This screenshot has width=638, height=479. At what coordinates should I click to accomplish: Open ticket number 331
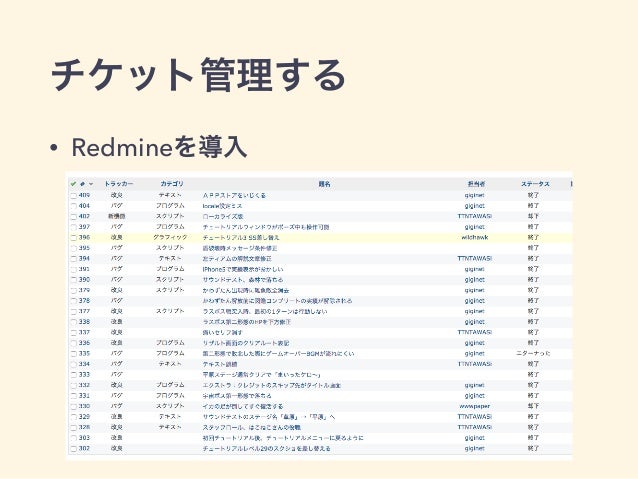coord(84,396)
